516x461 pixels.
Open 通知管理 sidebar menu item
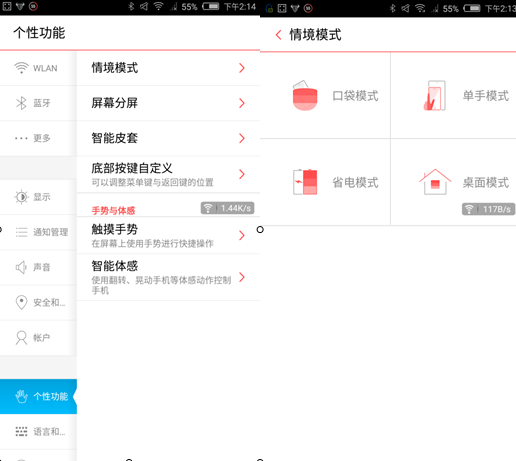[38, 232]
